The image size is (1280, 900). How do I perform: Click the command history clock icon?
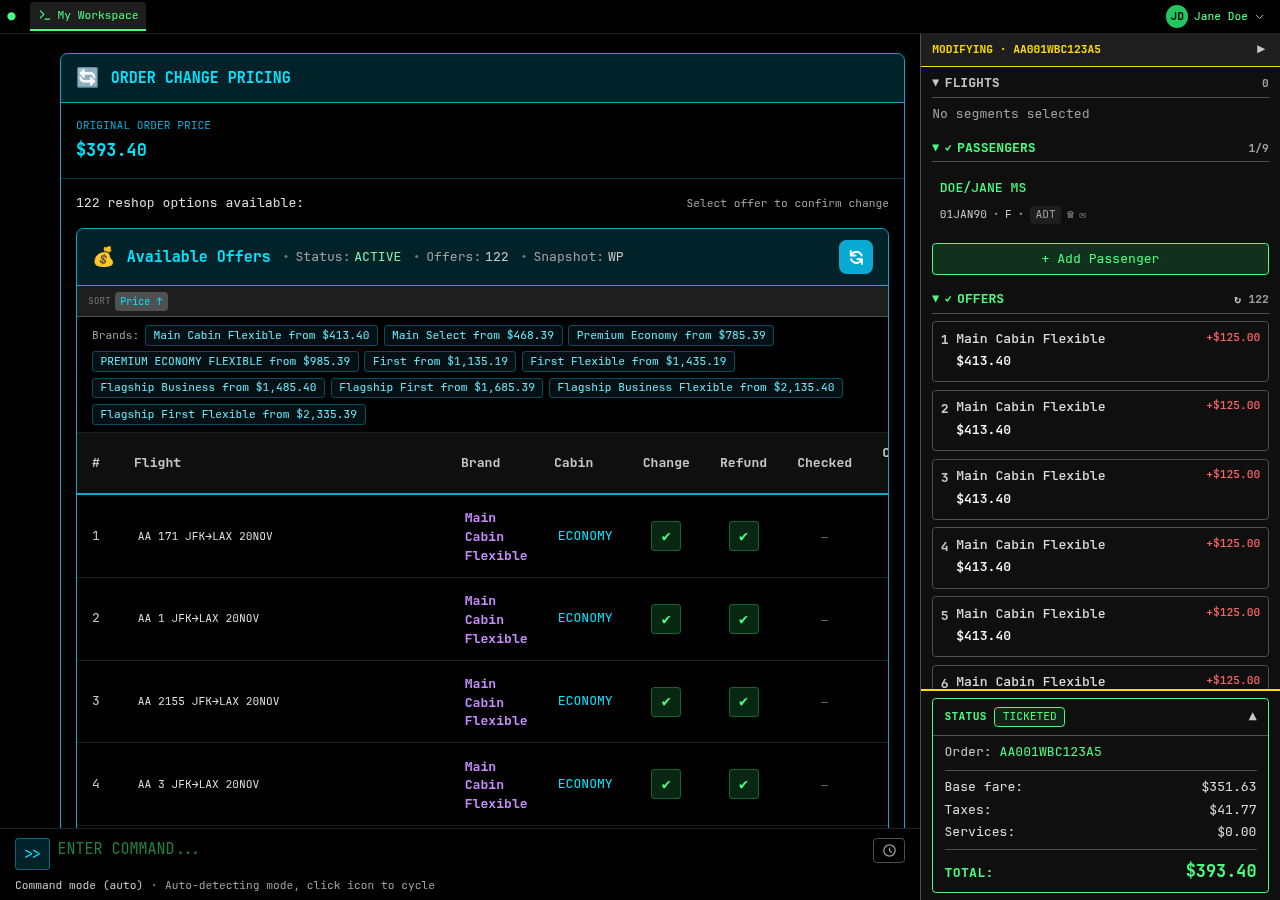[889, 850]
